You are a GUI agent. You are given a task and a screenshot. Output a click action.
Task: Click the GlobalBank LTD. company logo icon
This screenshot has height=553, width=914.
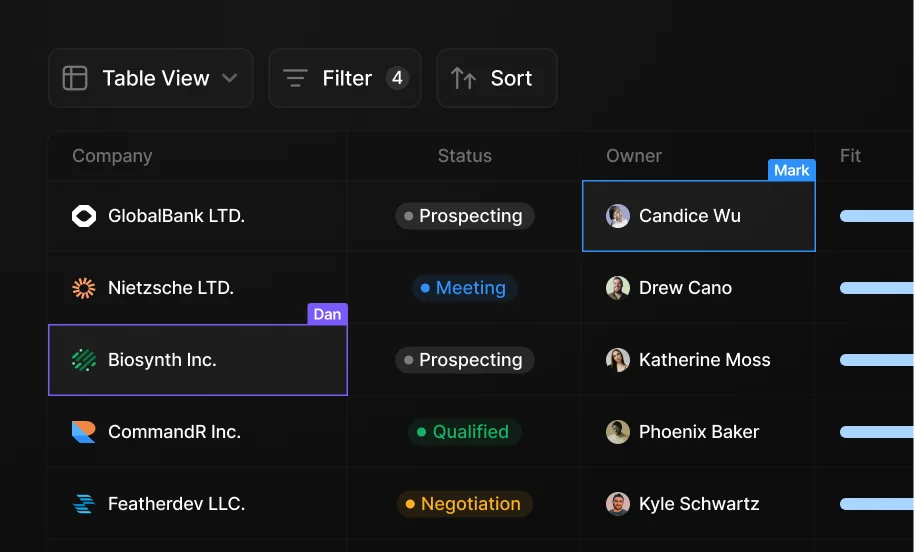pyautogui.click(x=84, y=216)
